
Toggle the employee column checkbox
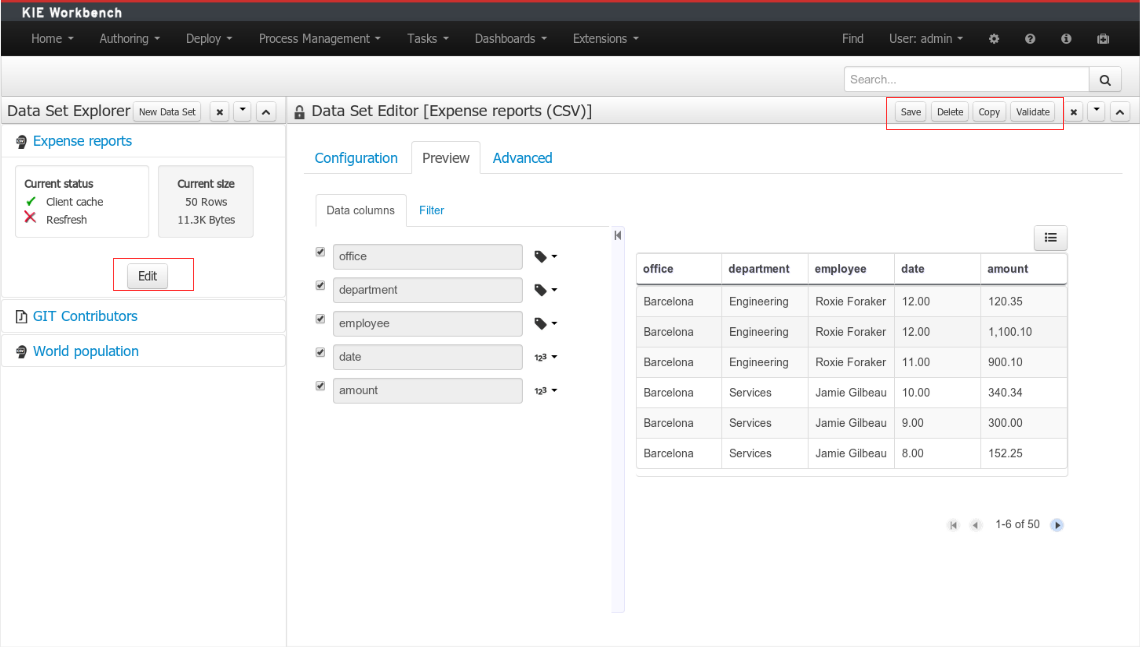click(321, 319)
